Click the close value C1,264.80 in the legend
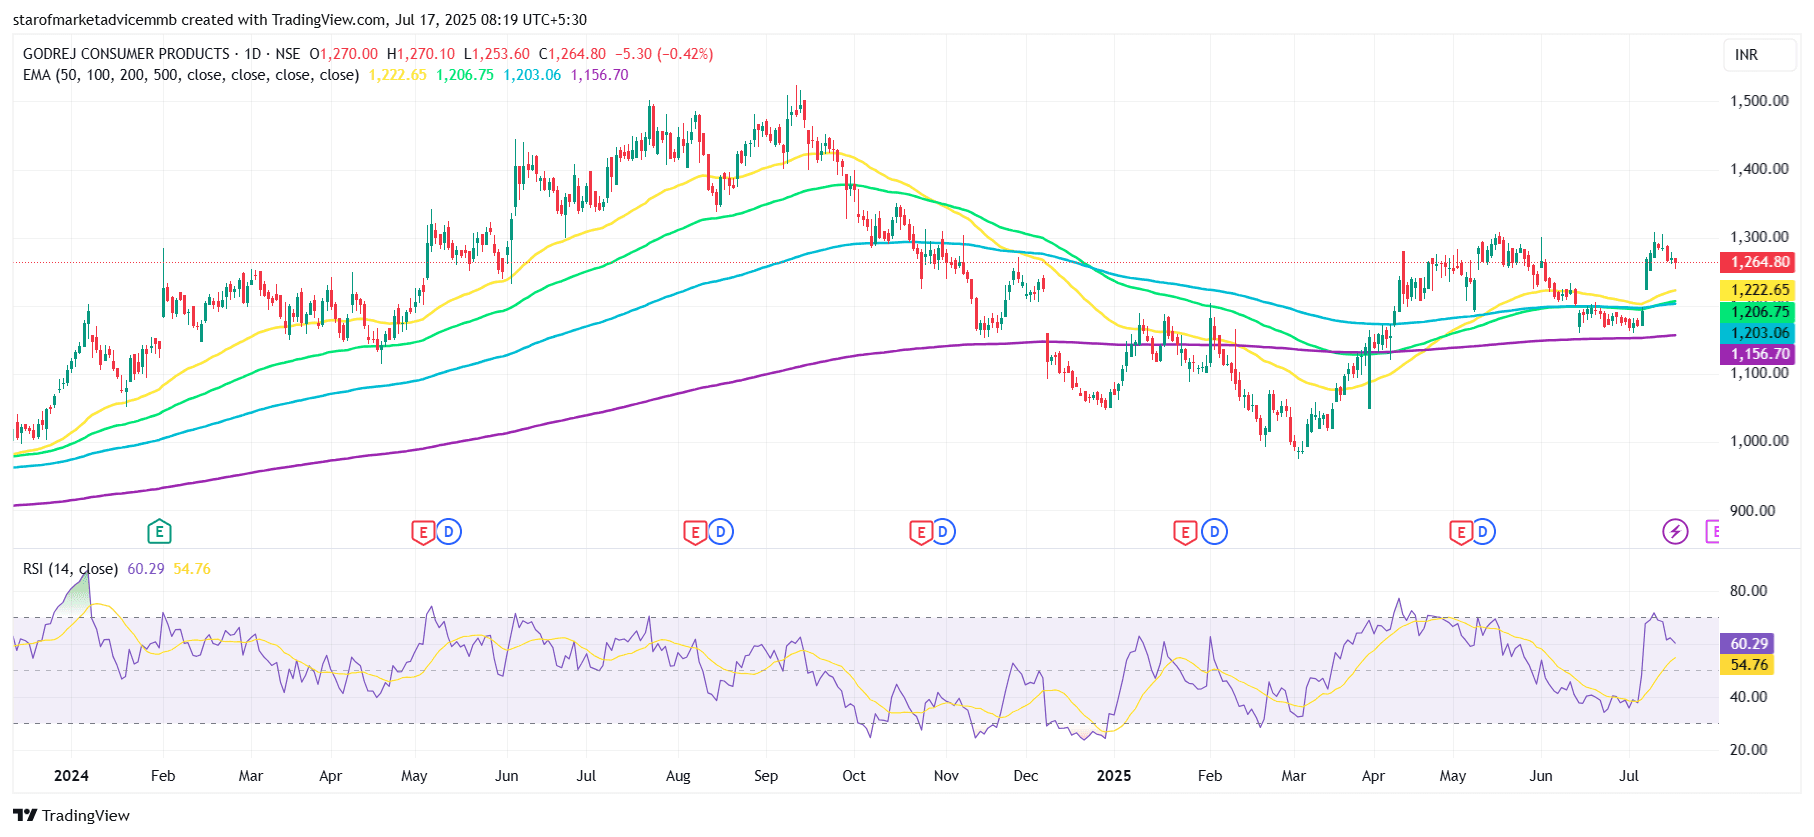The width and height of the screenshot is (1814, 837). point(573,54)
